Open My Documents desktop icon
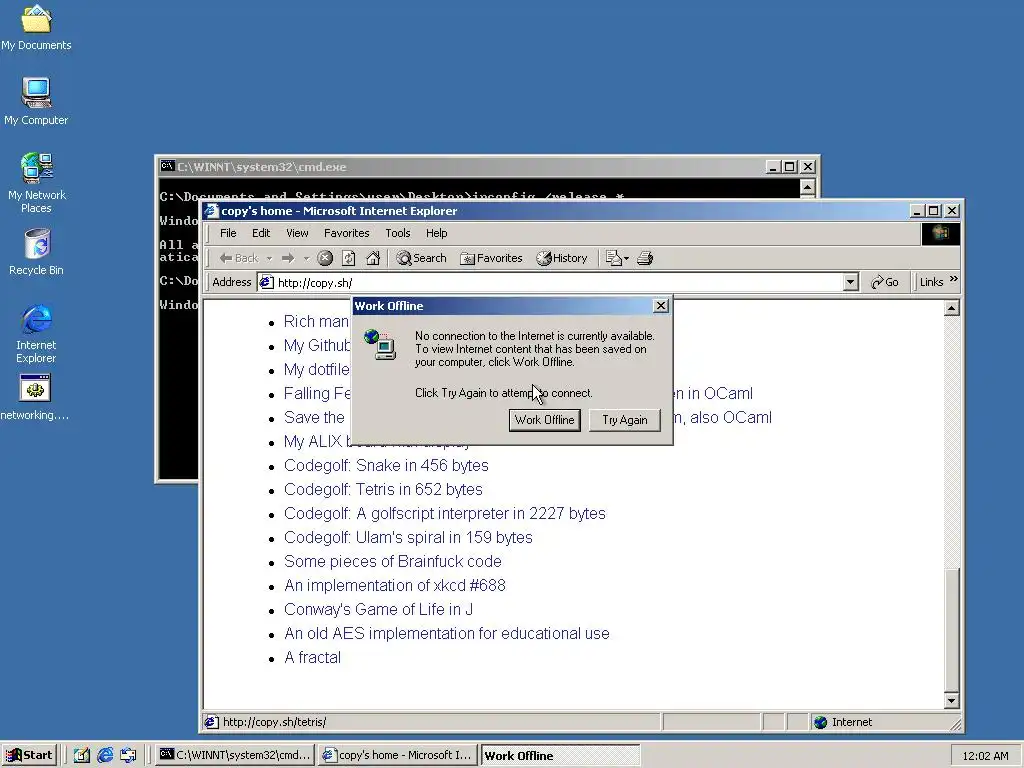Image resolution: width=1024 pixels, height=768 pixels. [36, 27]
